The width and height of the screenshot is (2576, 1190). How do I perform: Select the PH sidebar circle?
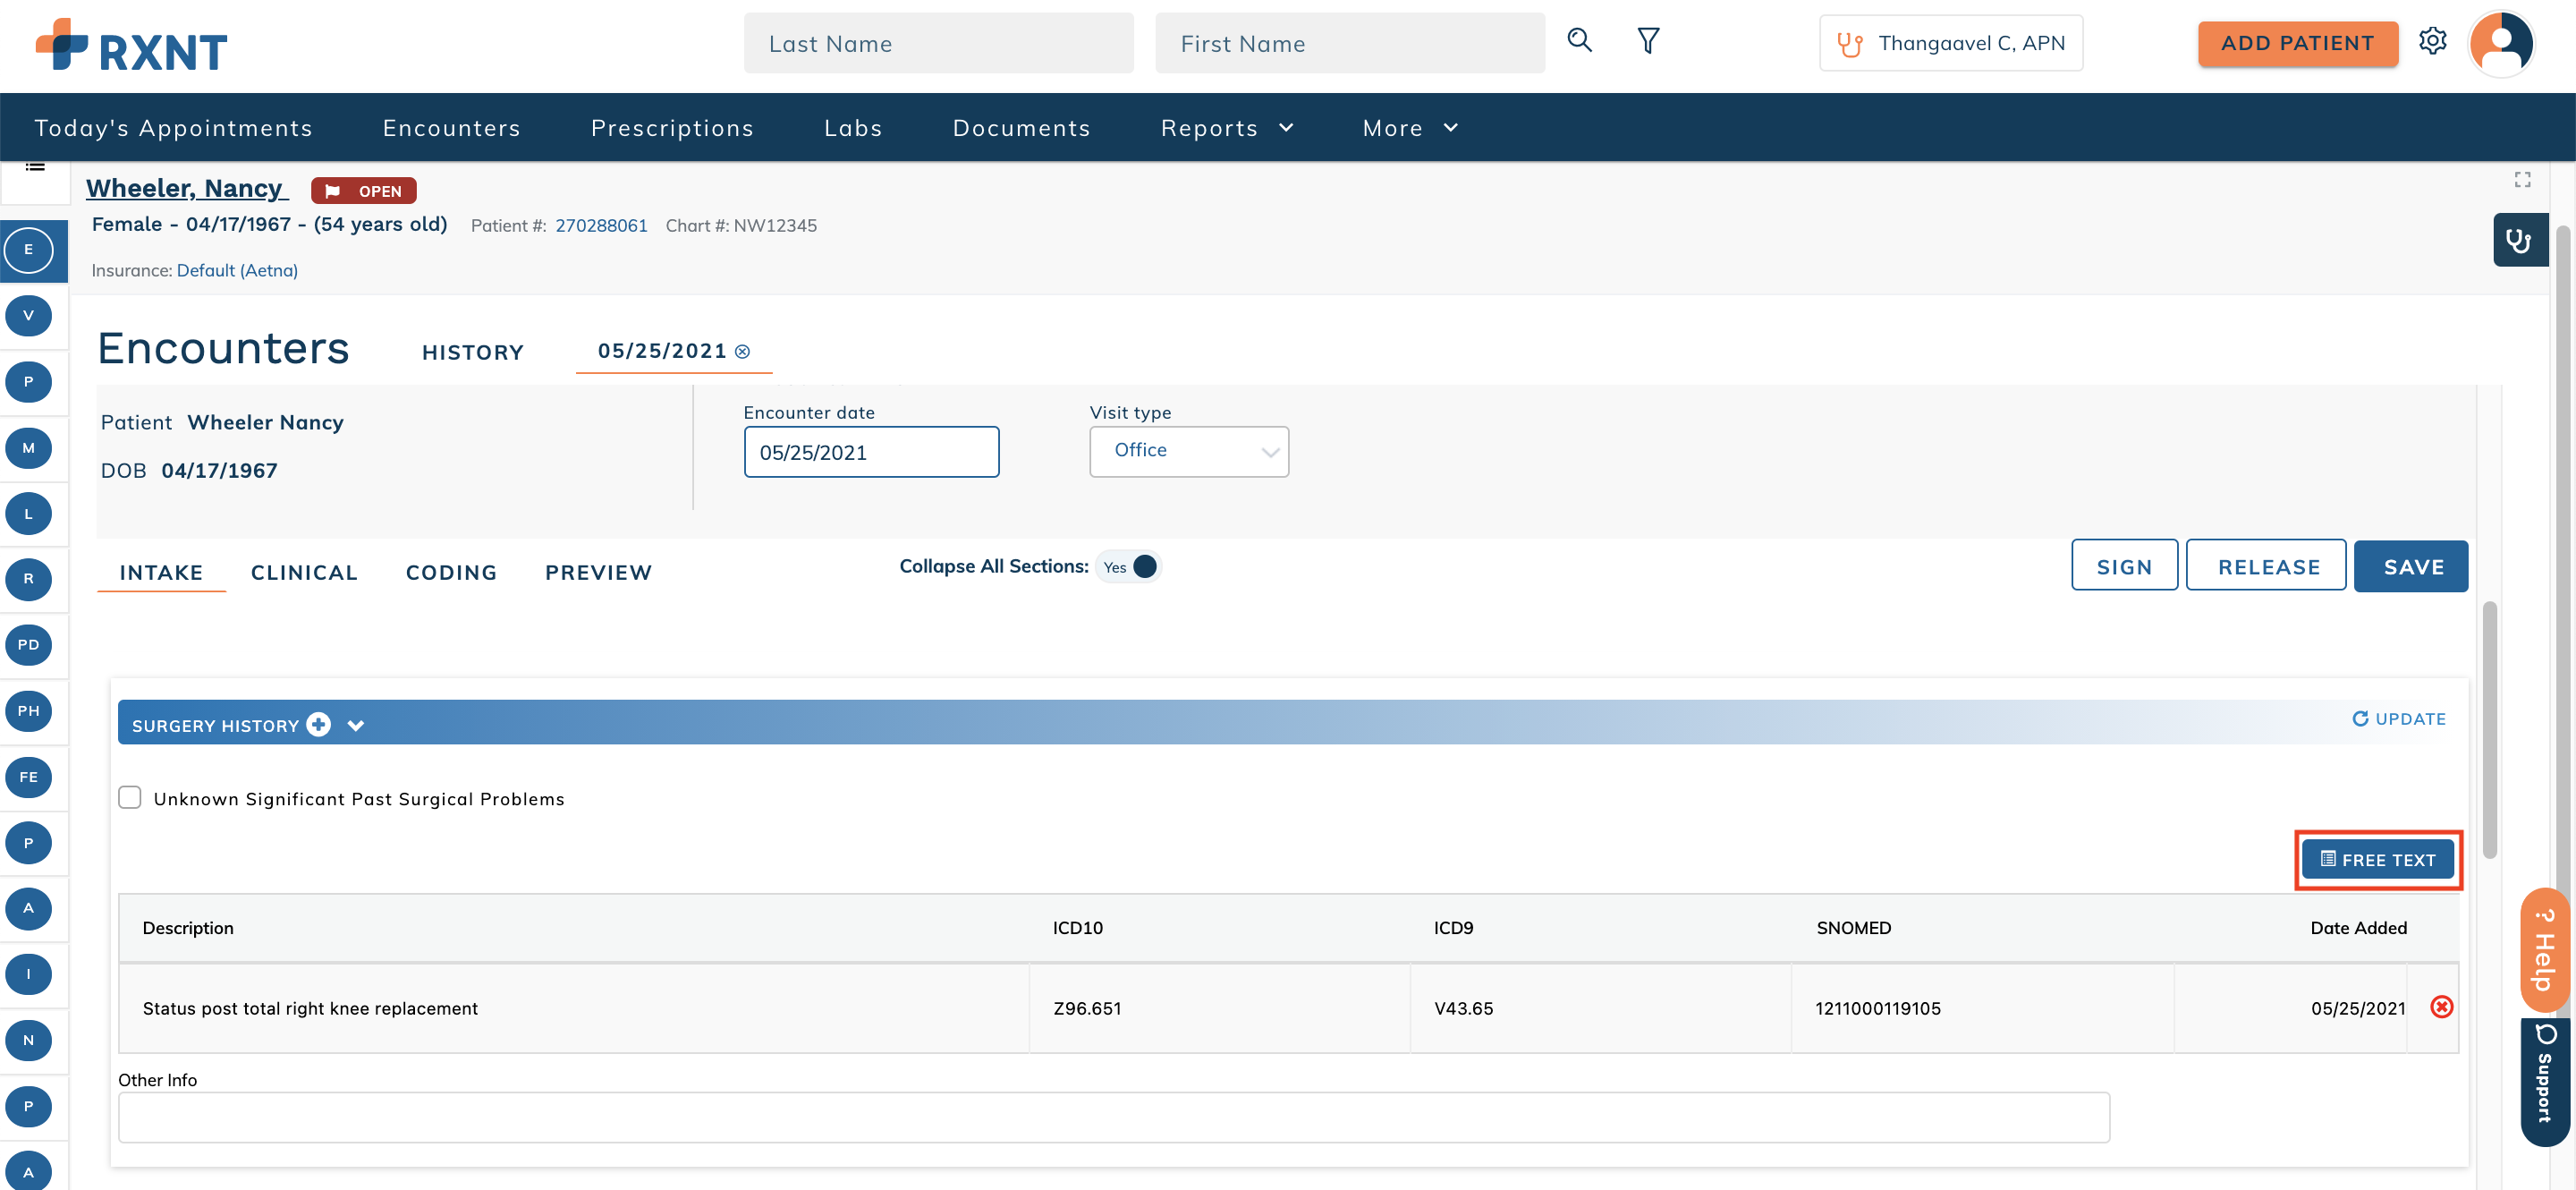tap(28, 711)
